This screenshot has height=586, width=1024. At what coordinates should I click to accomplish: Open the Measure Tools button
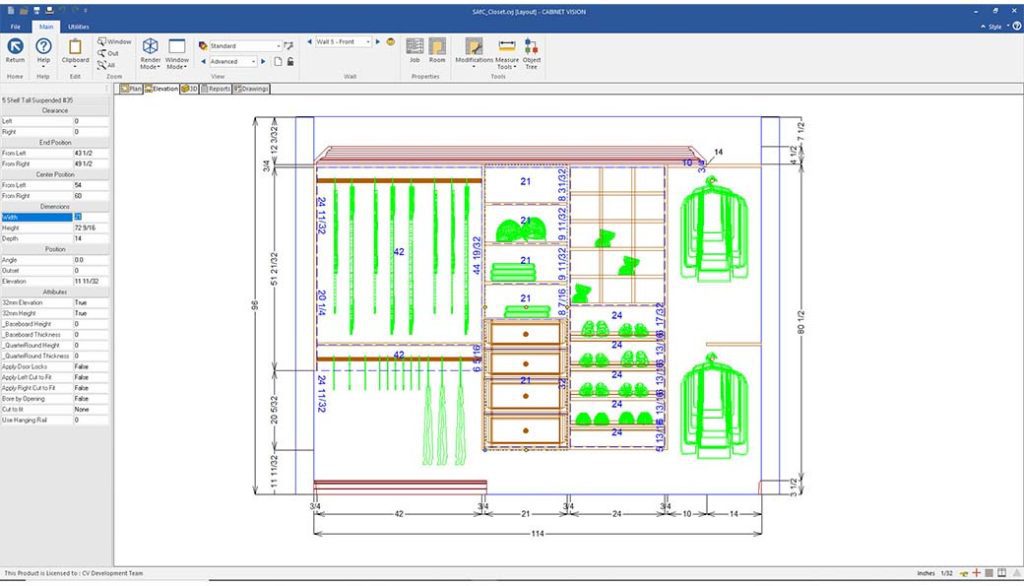505,52
